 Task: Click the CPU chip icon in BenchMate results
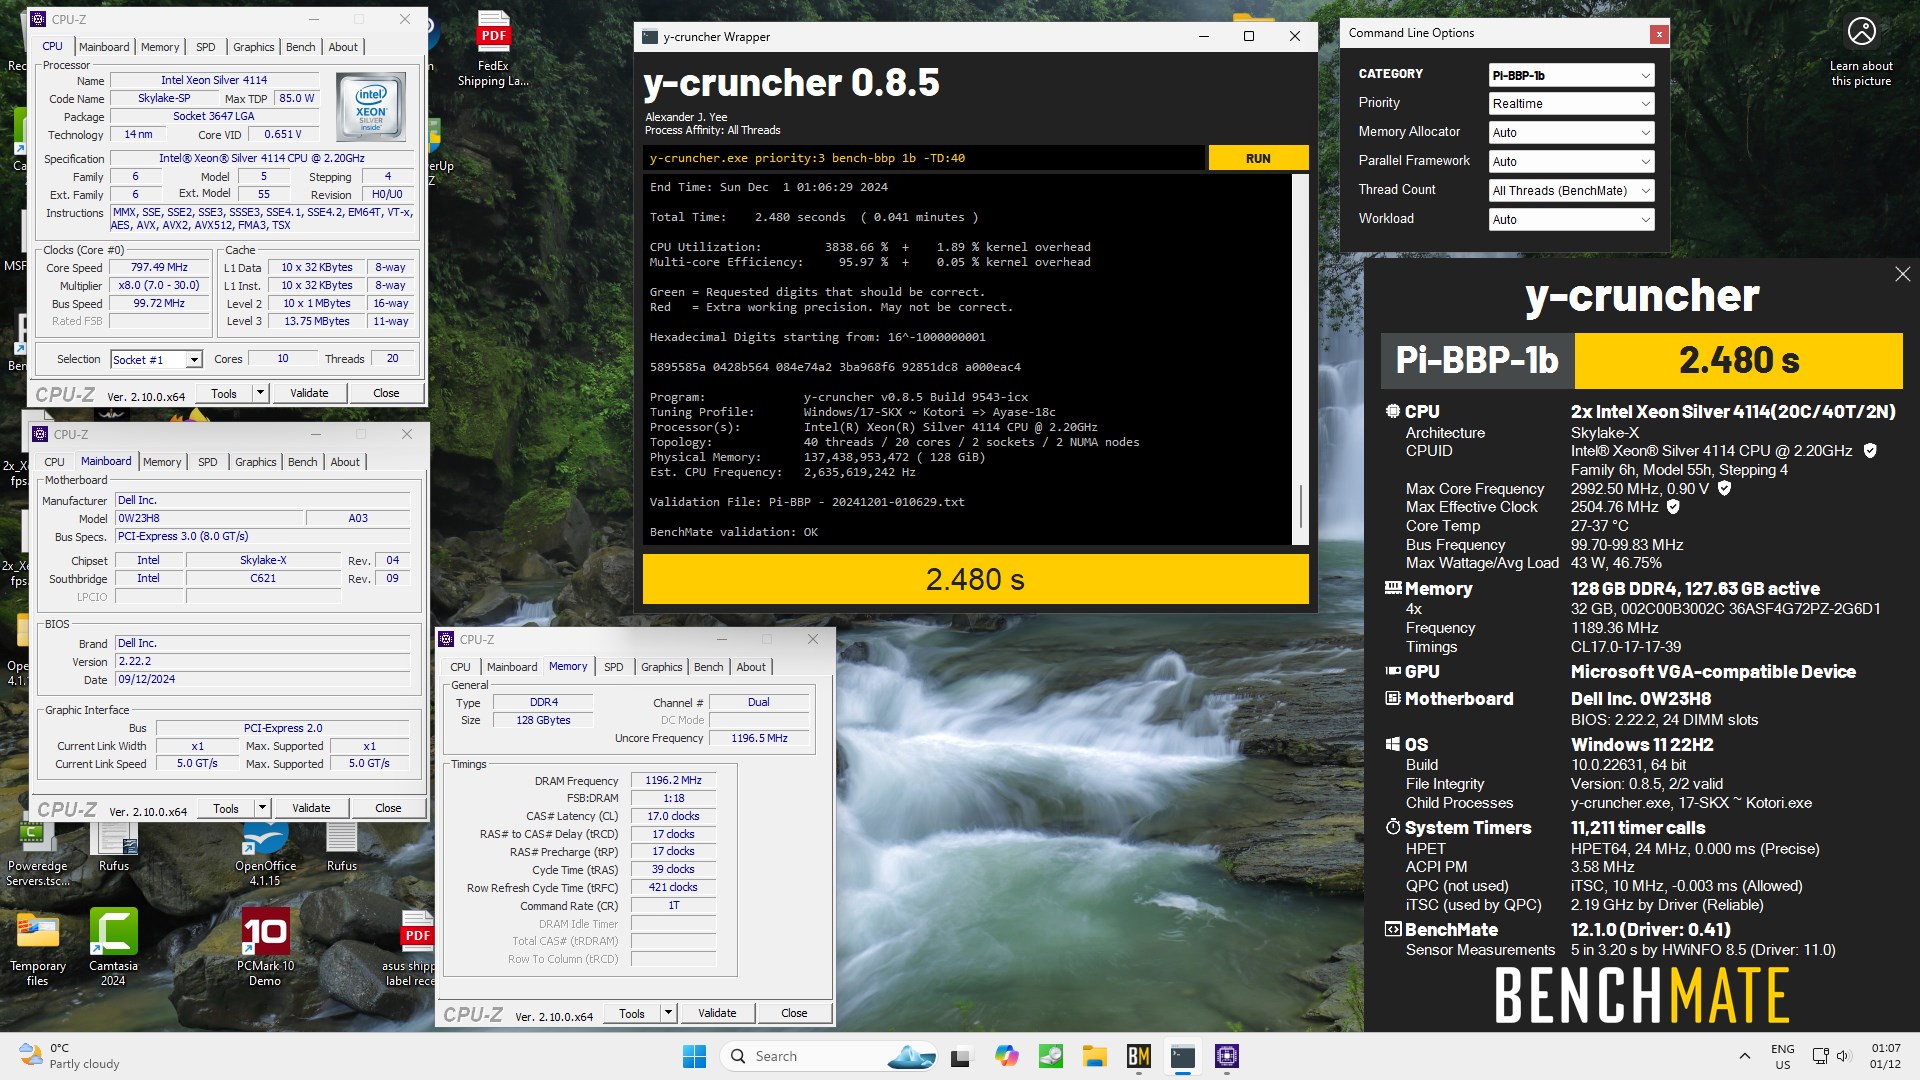point(1392,411)
